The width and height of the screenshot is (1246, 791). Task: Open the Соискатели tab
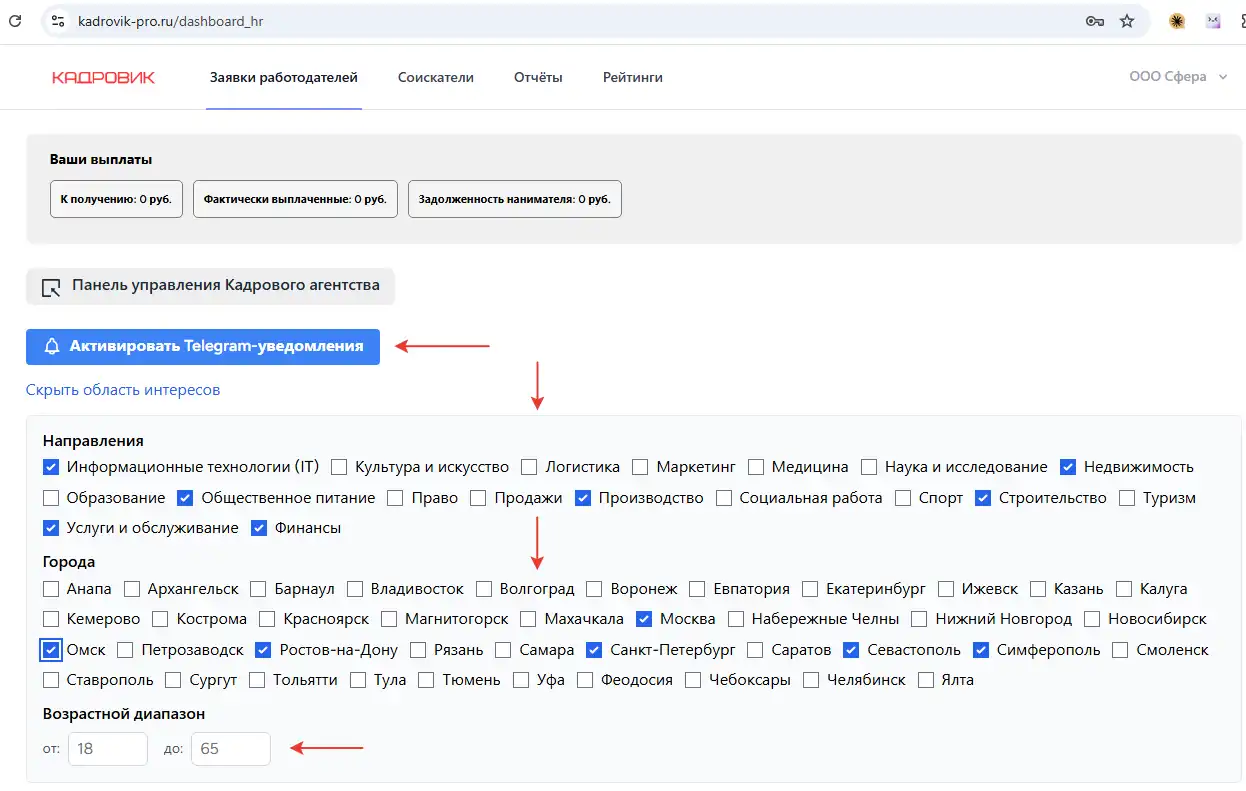[x=435, y=77]
